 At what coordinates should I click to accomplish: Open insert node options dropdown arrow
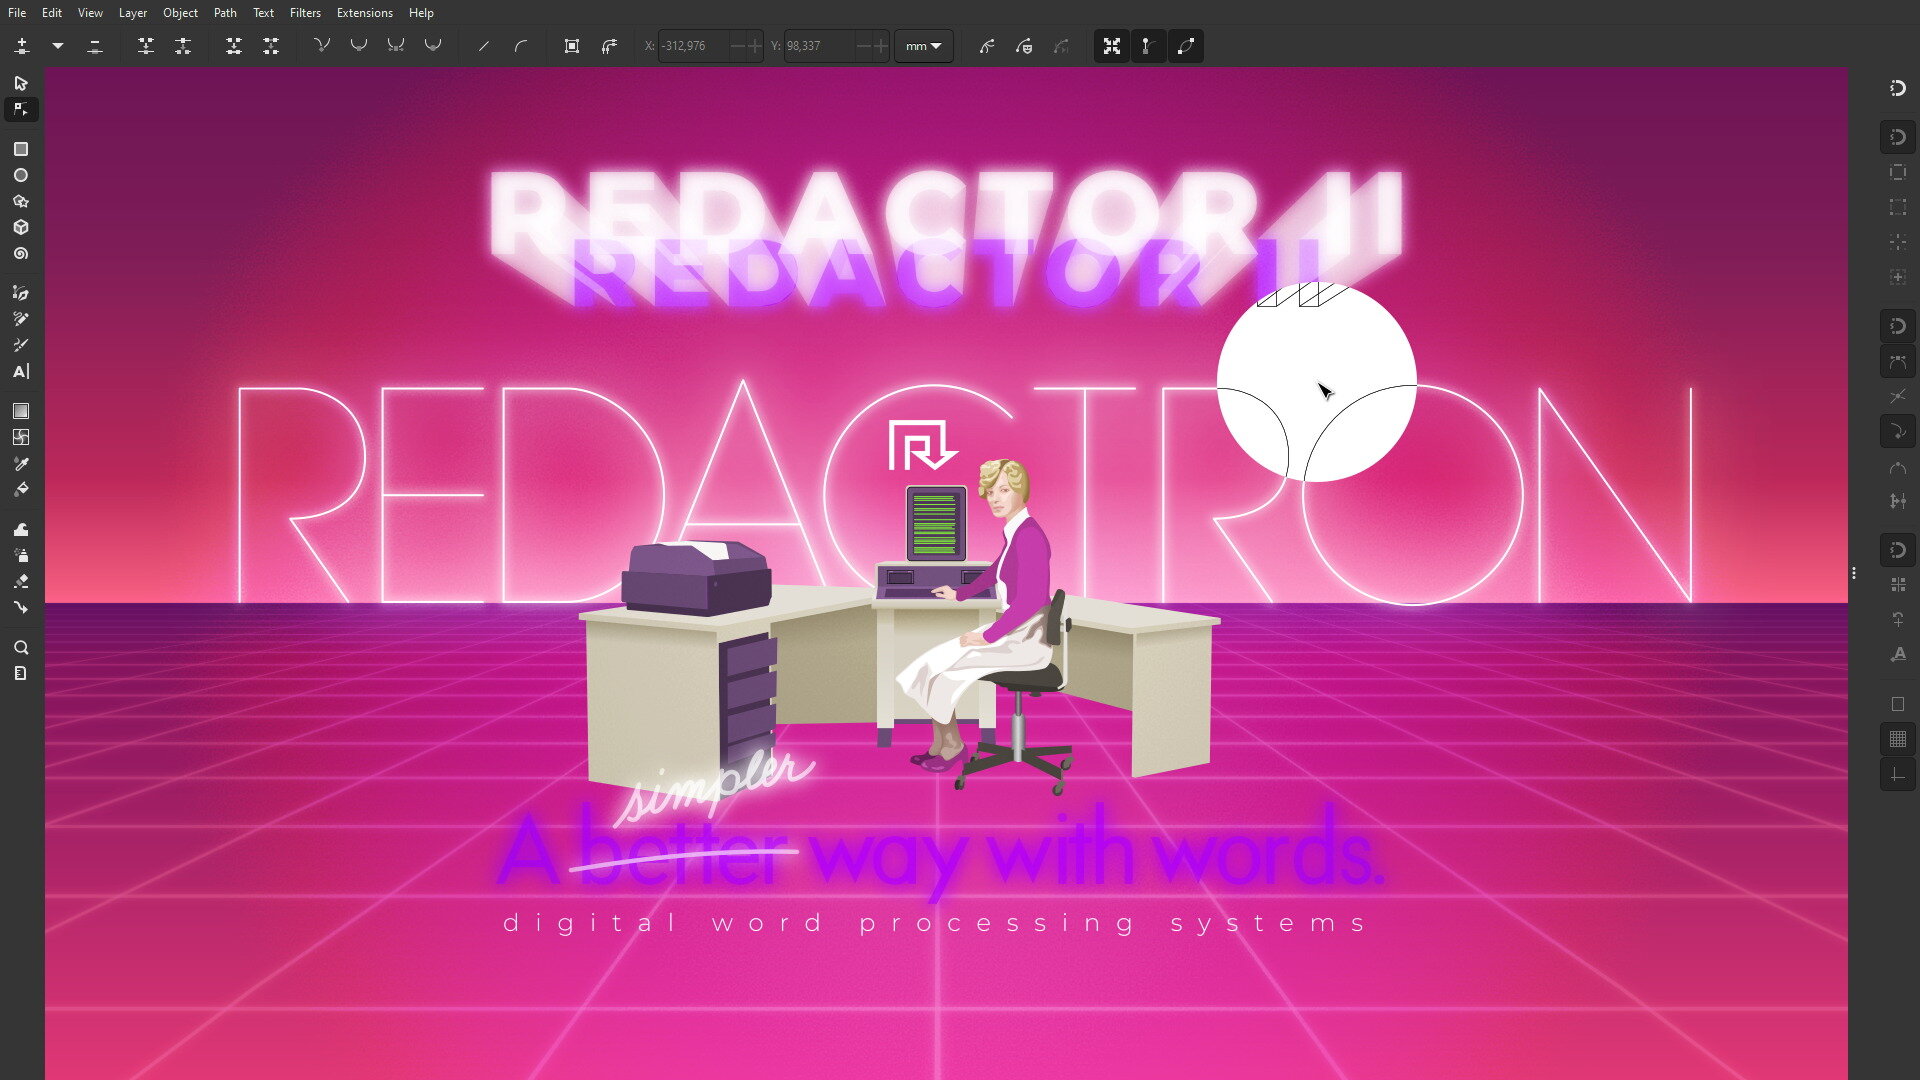58,46
